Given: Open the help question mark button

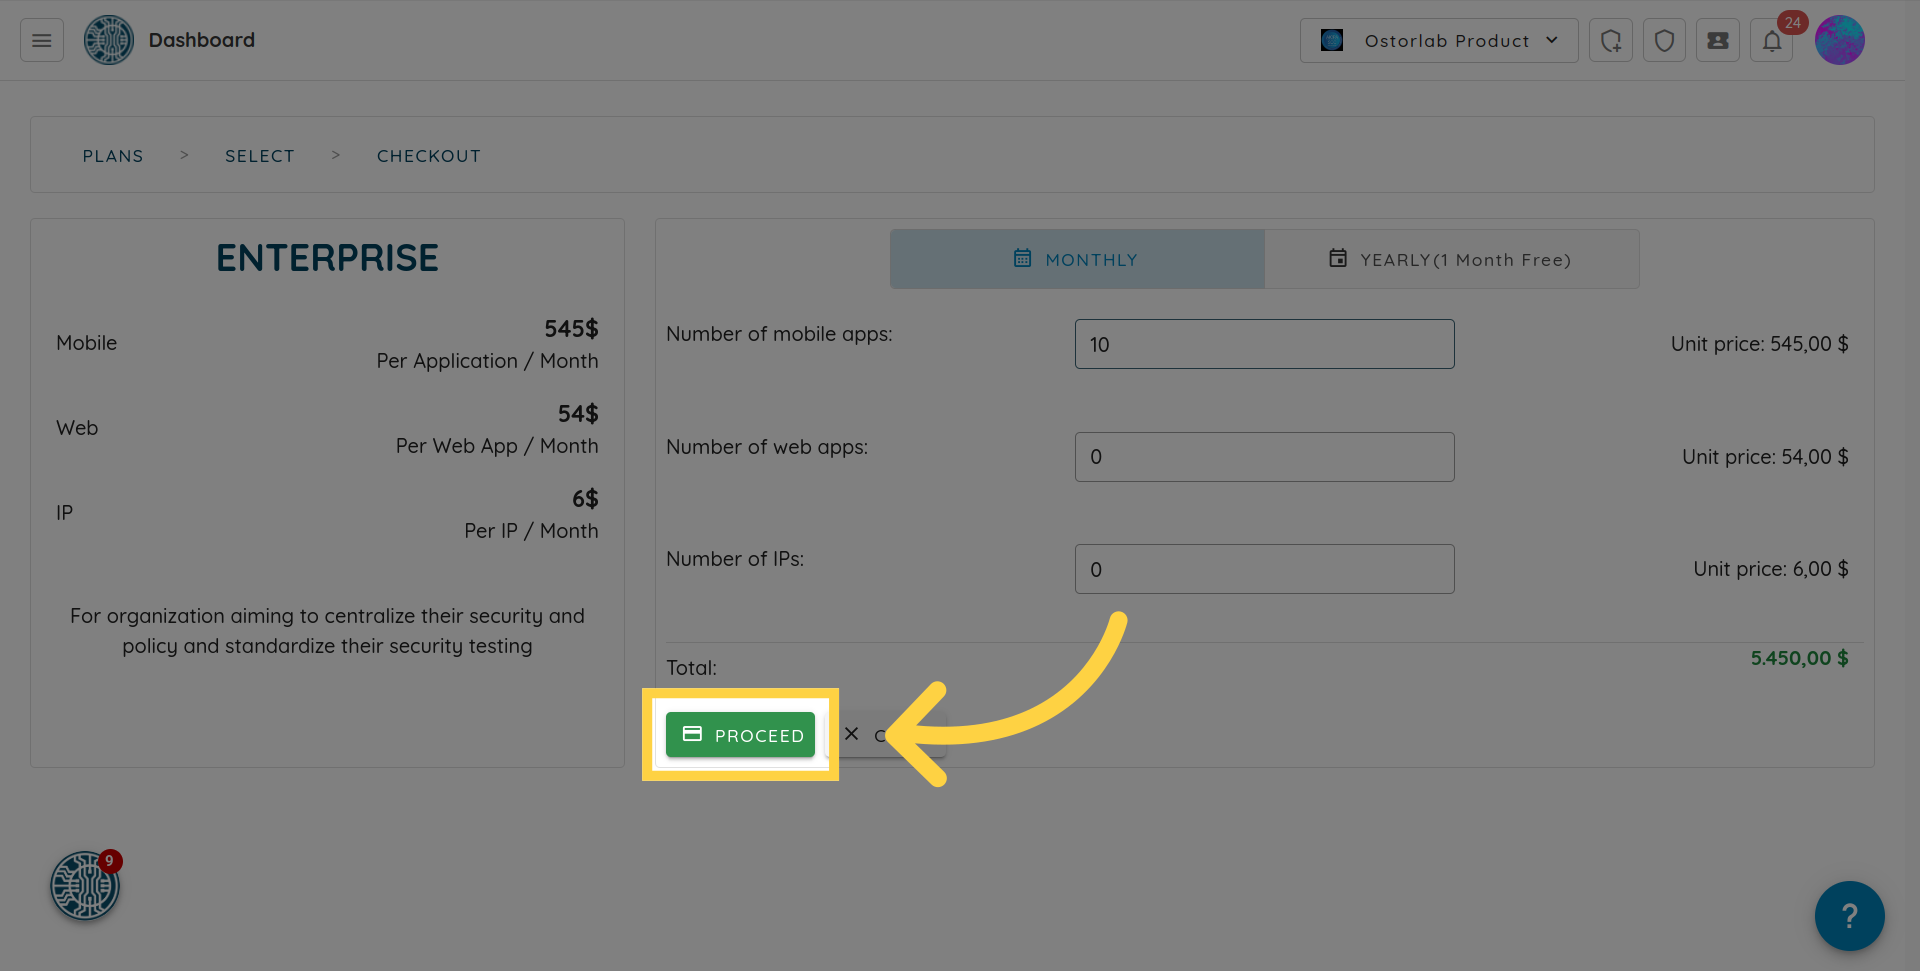Looking at the screenshot, I should point(1849,915).
